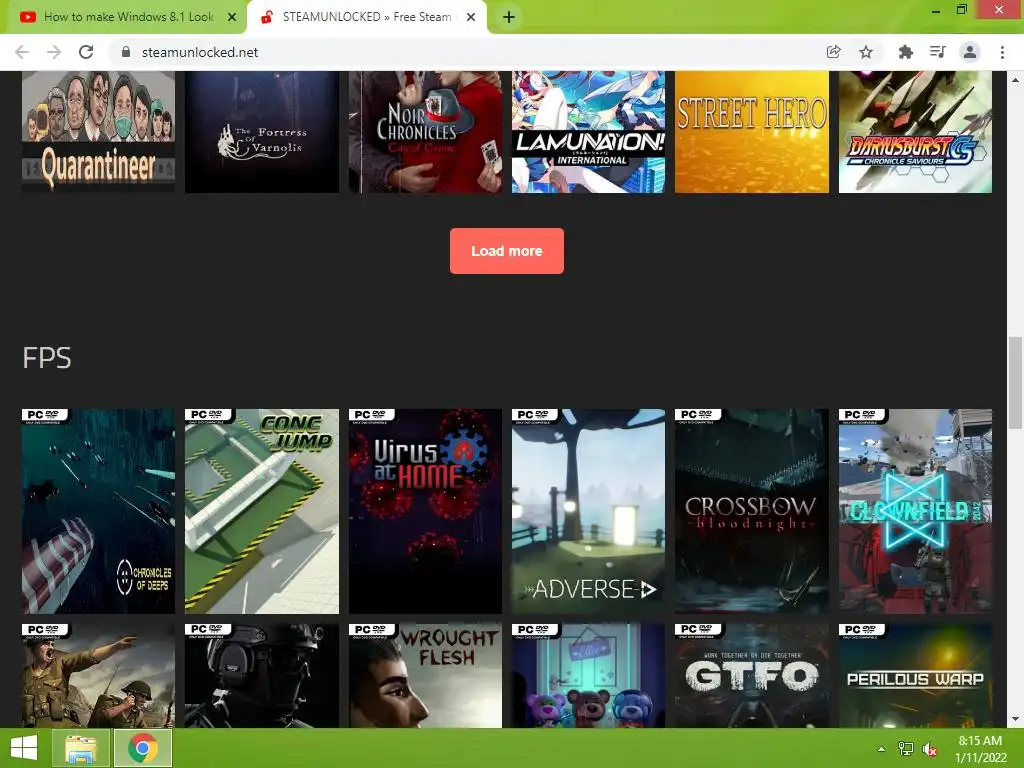Reload the steamunlocked page

tap(86, 52)
